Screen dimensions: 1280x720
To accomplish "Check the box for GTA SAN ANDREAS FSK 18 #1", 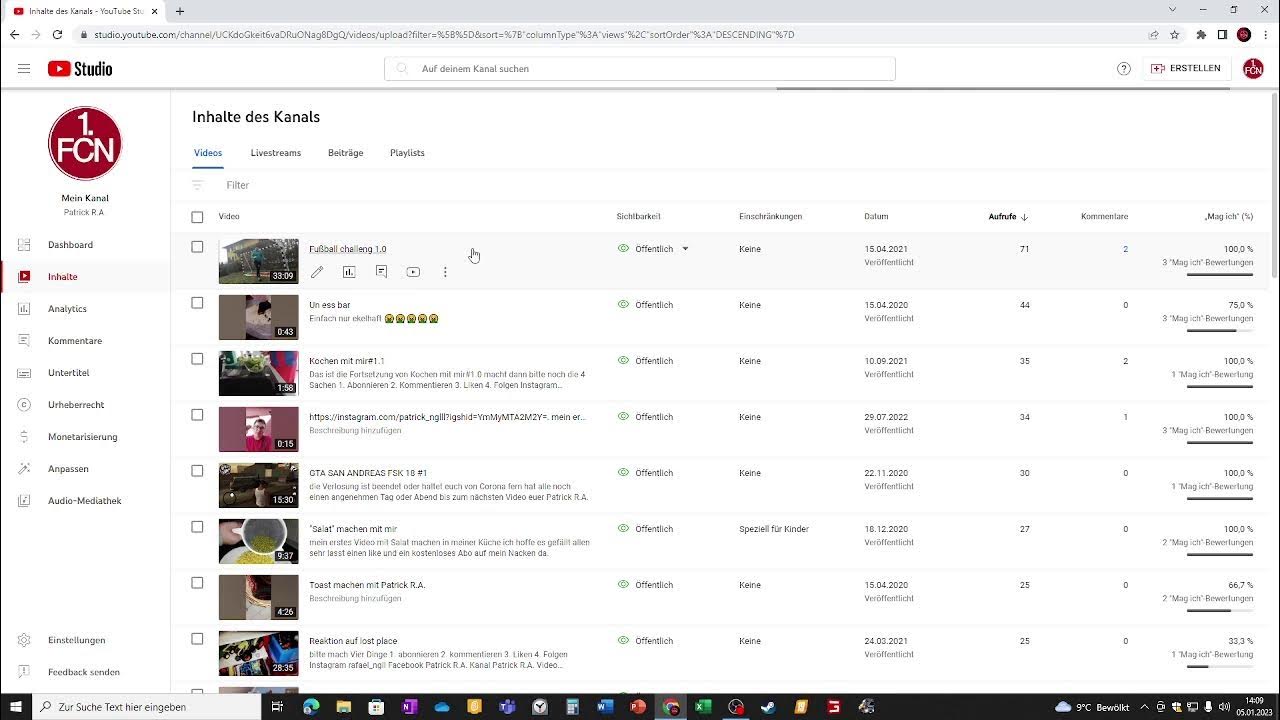I will [197, 471].
